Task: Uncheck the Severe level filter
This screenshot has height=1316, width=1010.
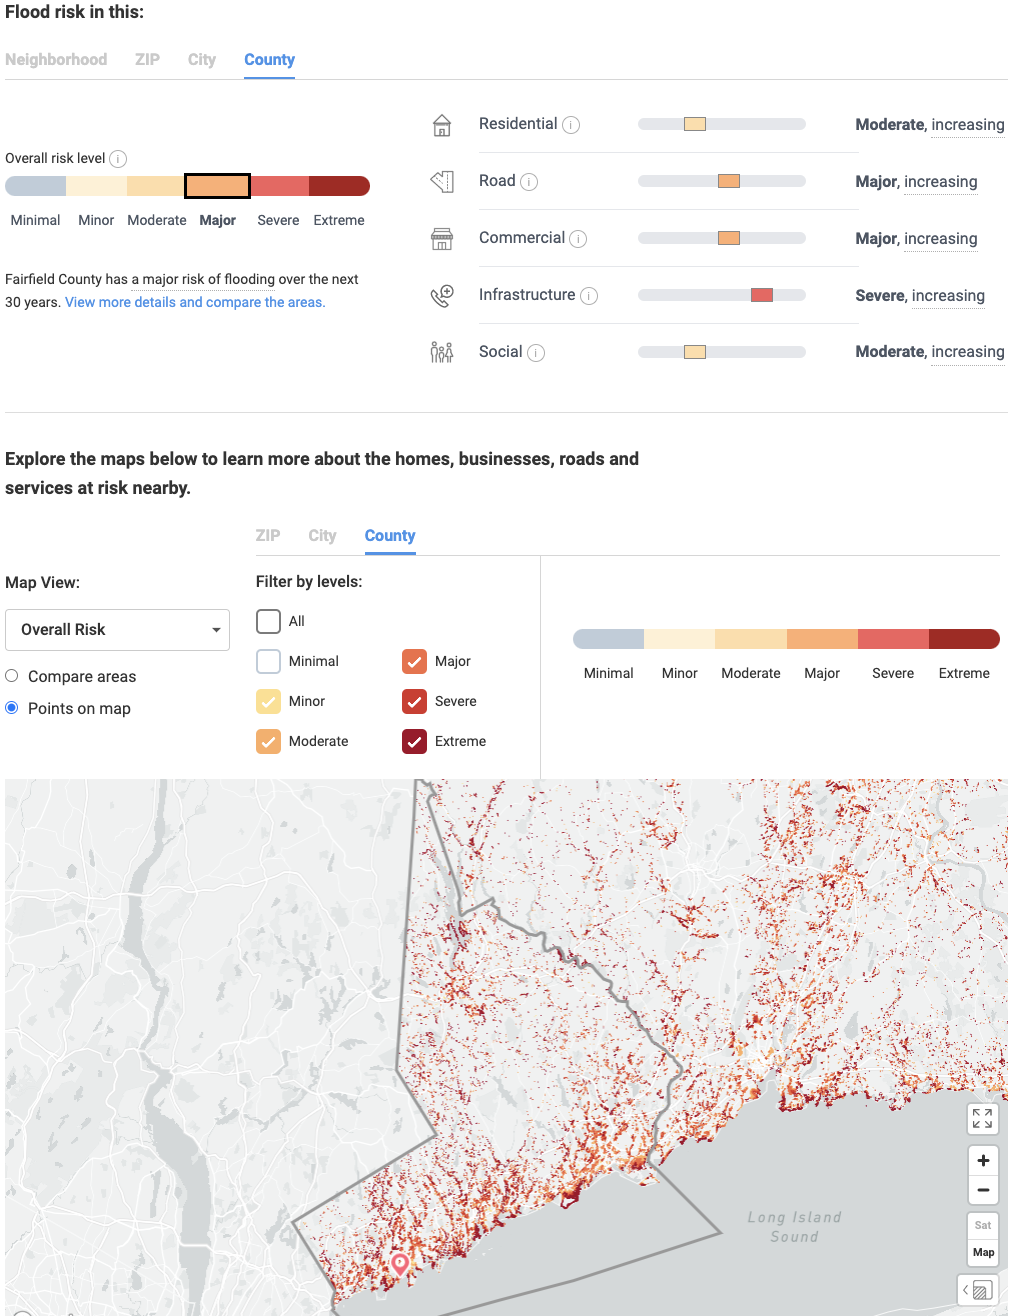Action: pos(414,701)
